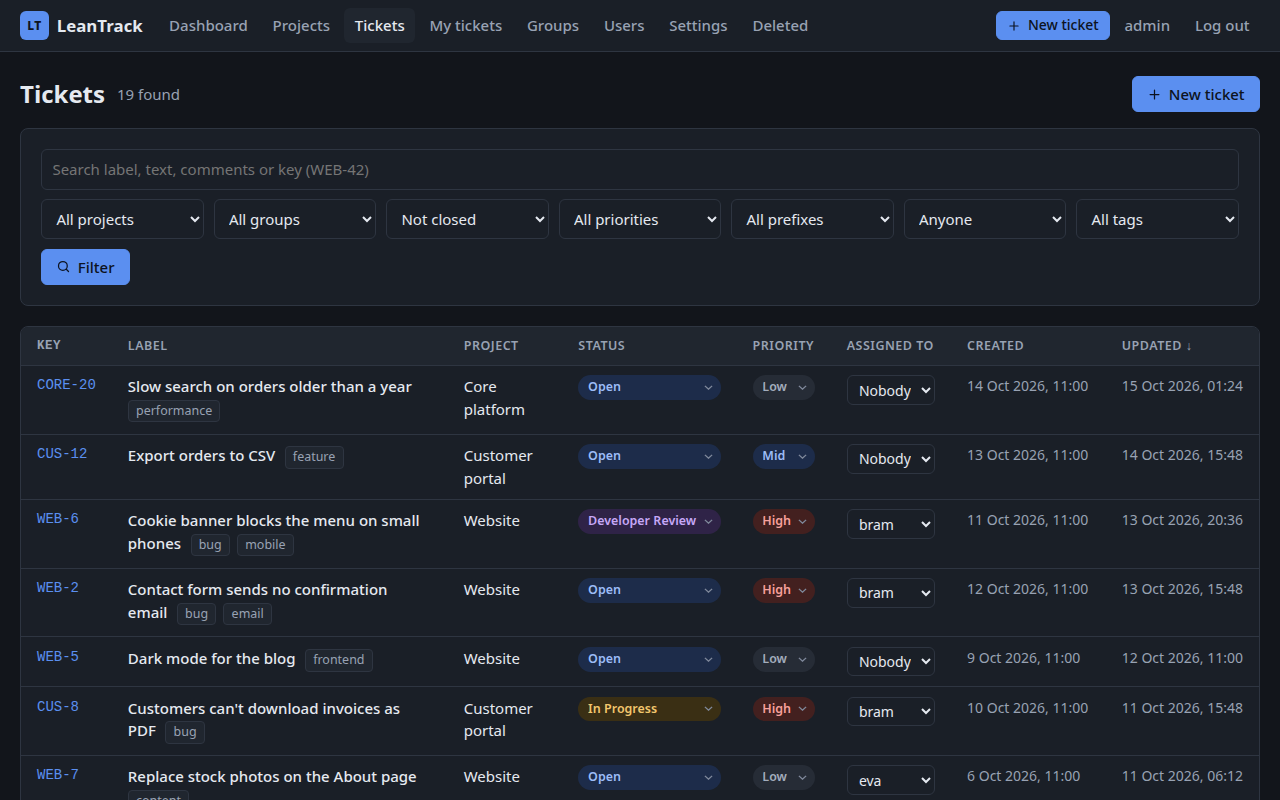Viewport: 1280px width, 800px height.
Task: Click the feature tag on CUS-12
Action: tap(314, 457)
